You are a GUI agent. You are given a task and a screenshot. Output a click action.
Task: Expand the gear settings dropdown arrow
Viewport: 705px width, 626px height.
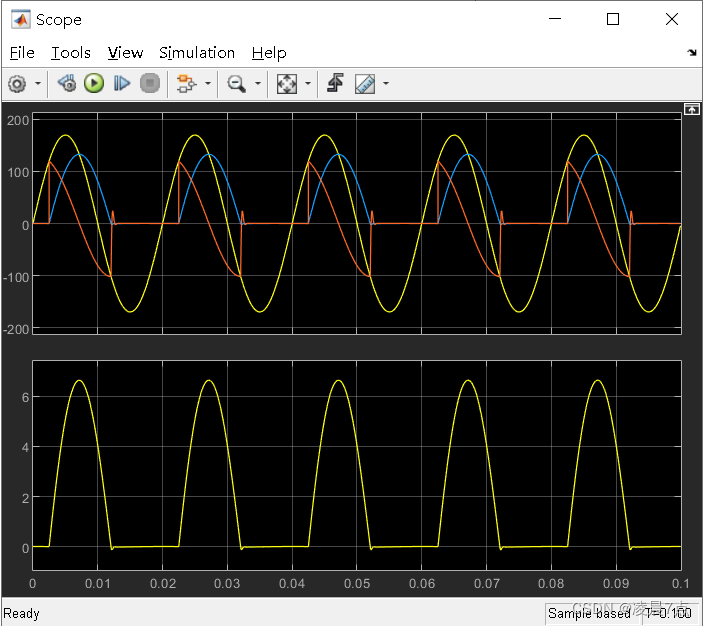(38, 83)
